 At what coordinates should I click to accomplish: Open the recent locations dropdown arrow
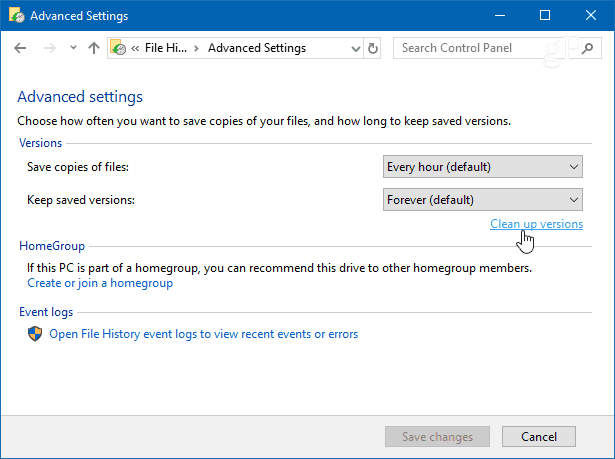(x=72, y=48)
